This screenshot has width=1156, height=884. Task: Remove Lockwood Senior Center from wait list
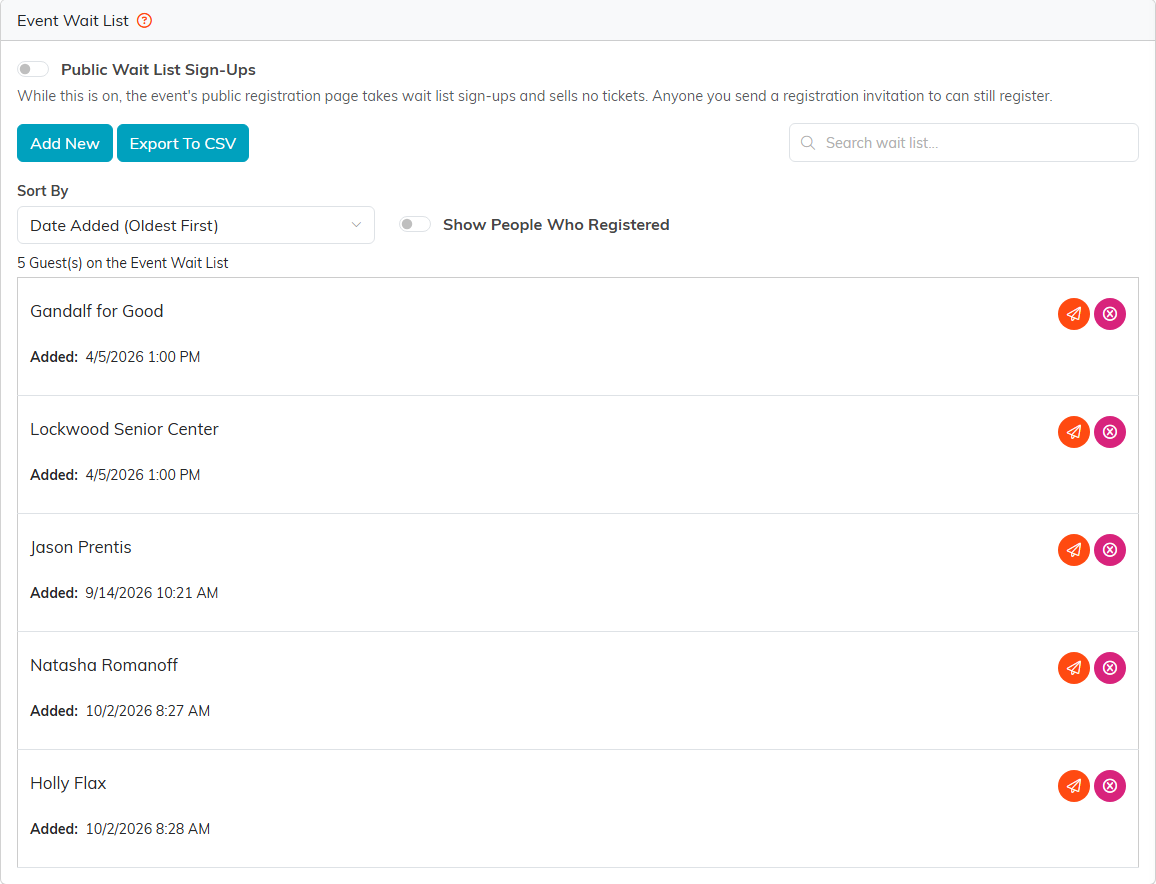[x=1110, y=432]
